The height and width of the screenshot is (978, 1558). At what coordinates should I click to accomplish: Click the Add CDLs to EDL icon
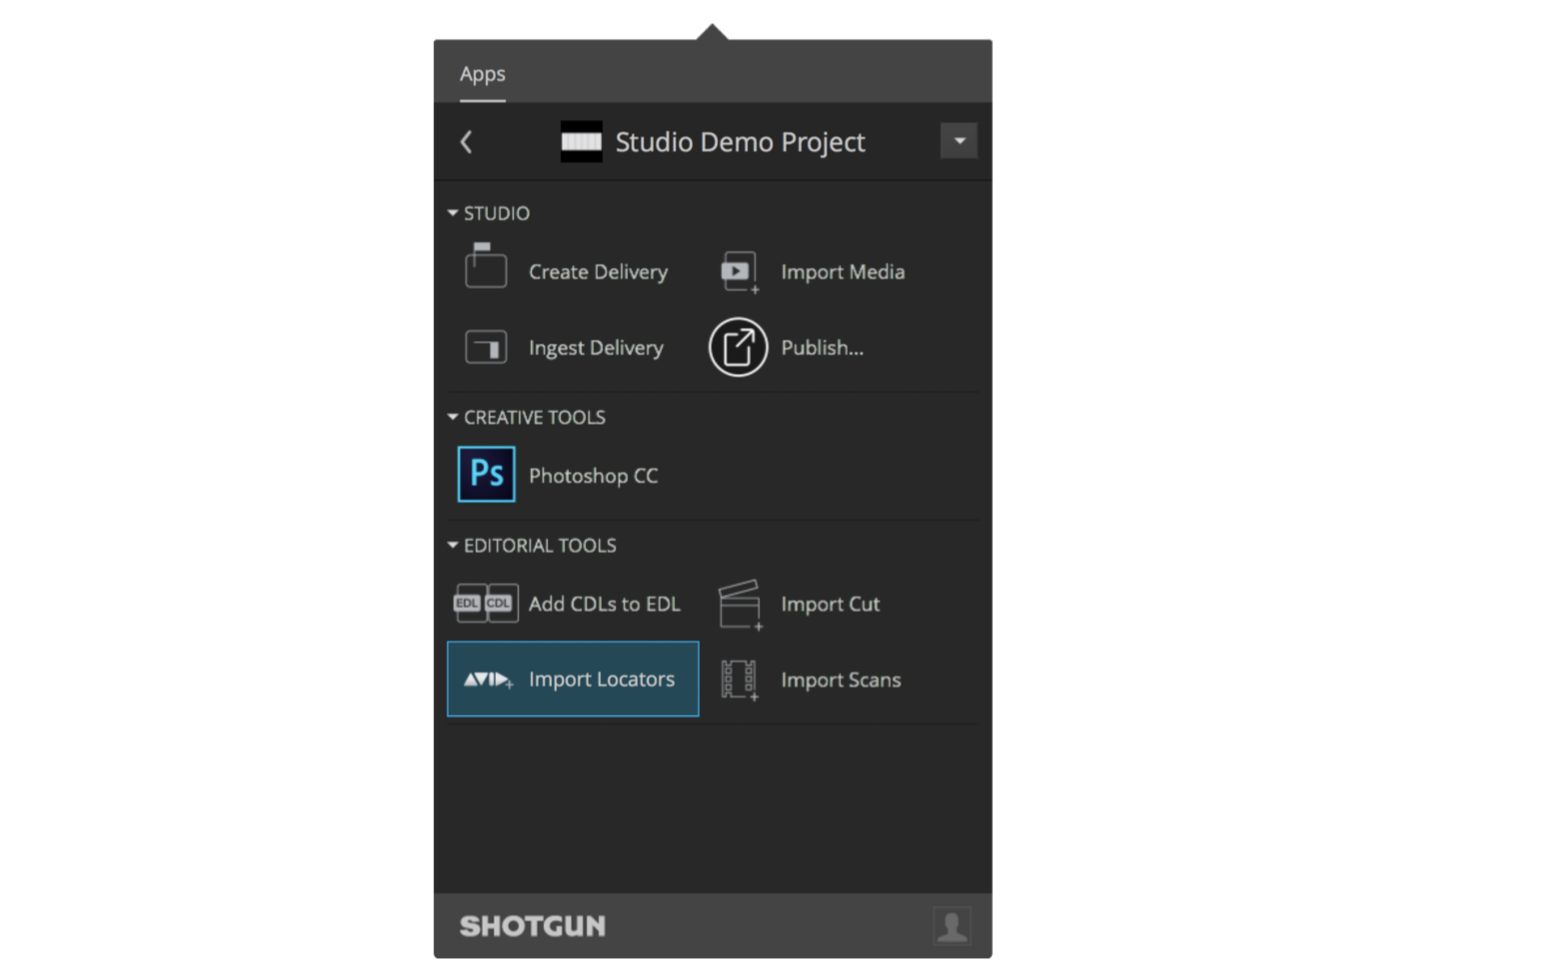tap(486, 603)
